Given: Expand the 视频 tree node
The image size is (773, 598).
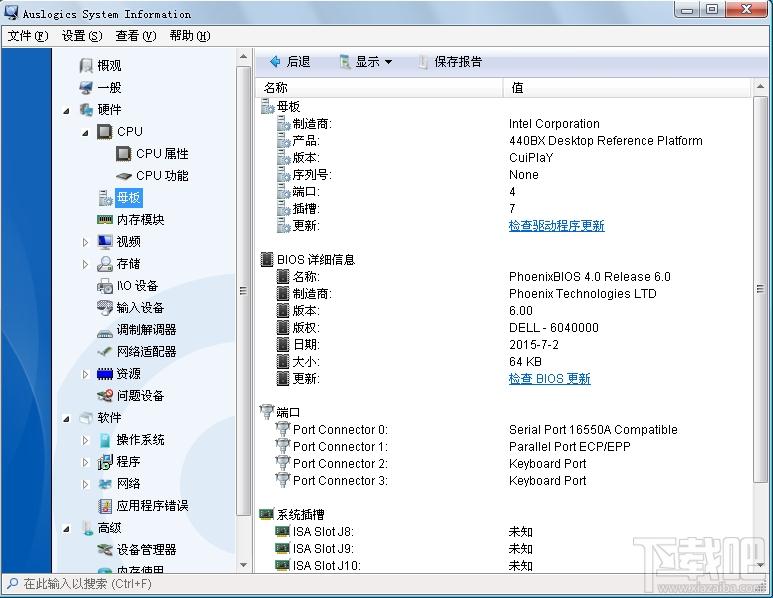Looking at the screenshot, I should [85, 242].
